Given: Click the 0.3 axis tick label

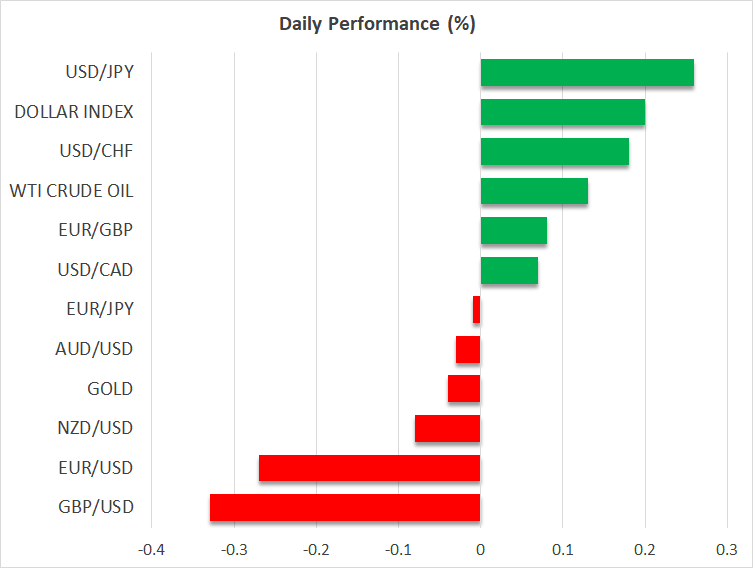Looking at the screenshot, I should [726, 549].
